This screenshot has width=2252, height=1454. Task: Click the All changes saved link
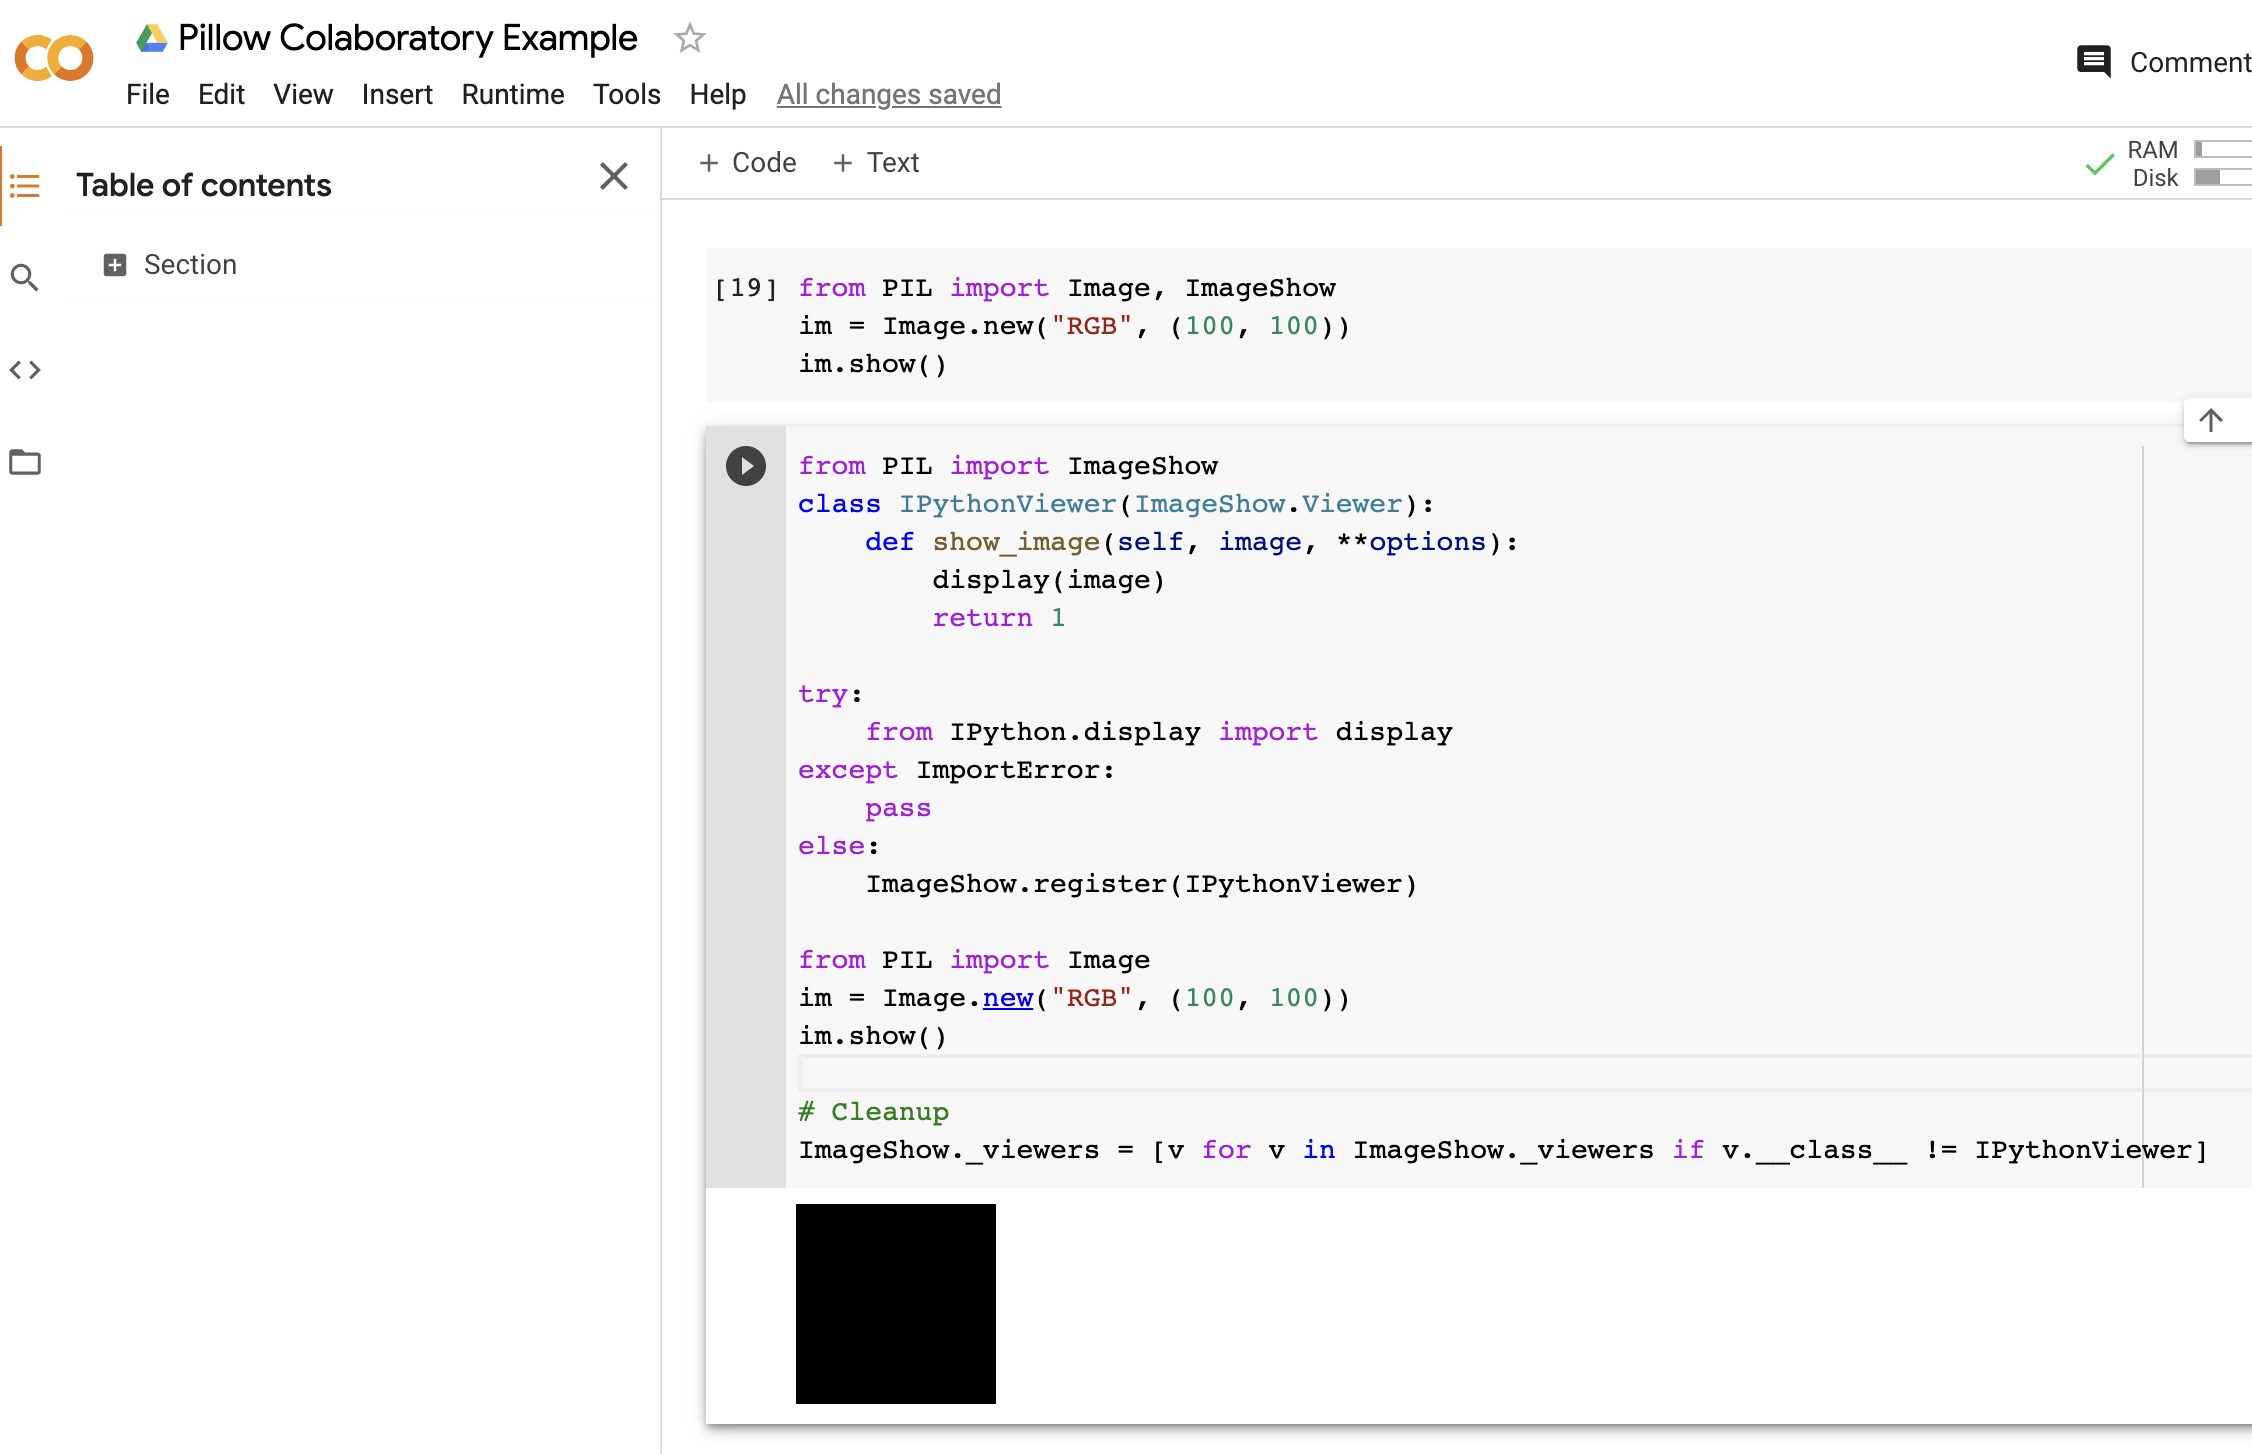click(x=888, y=95)
